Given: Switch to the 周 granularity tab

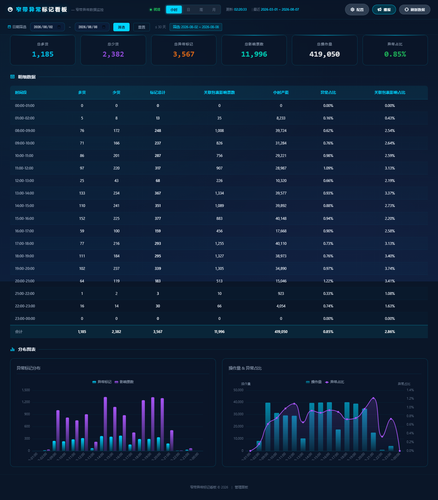Looking at the screenshot, I should click(201, 10).
